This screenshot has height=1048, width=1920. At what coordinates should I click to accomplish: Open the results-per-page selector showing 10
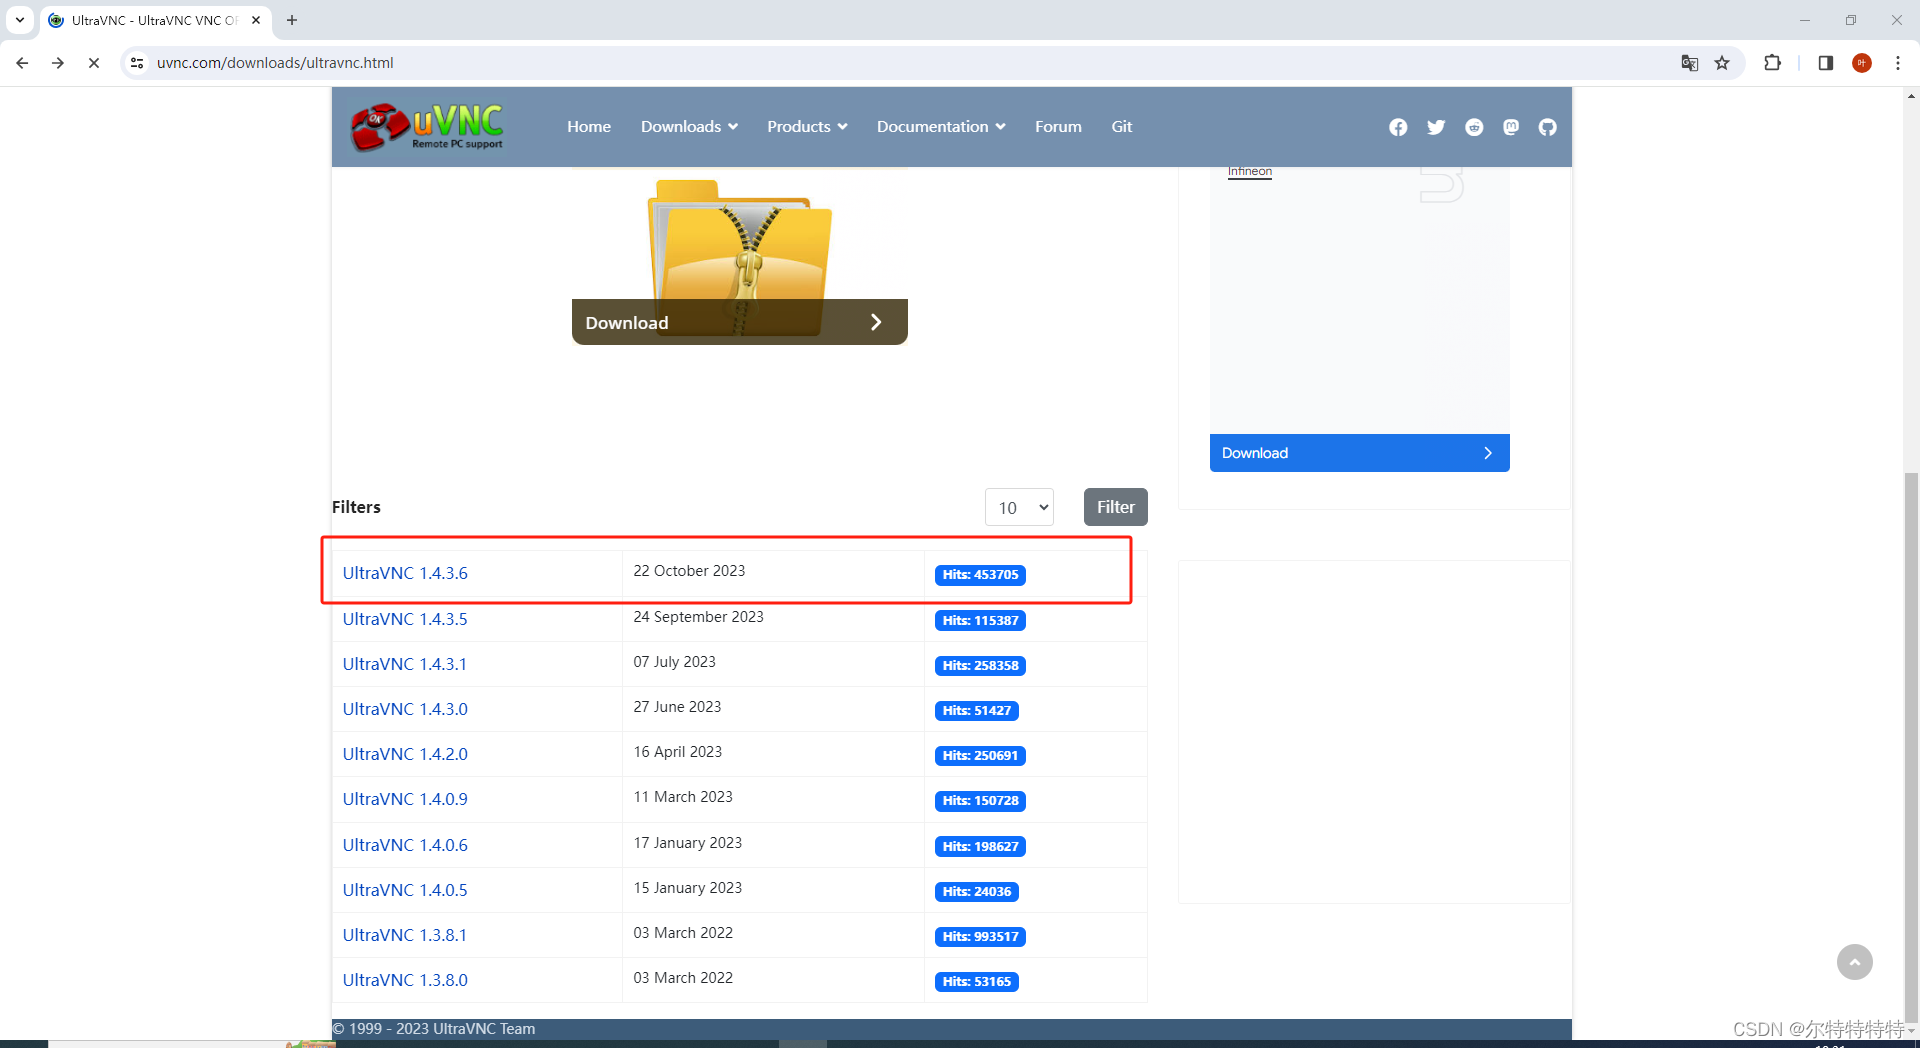(1019, 507)
